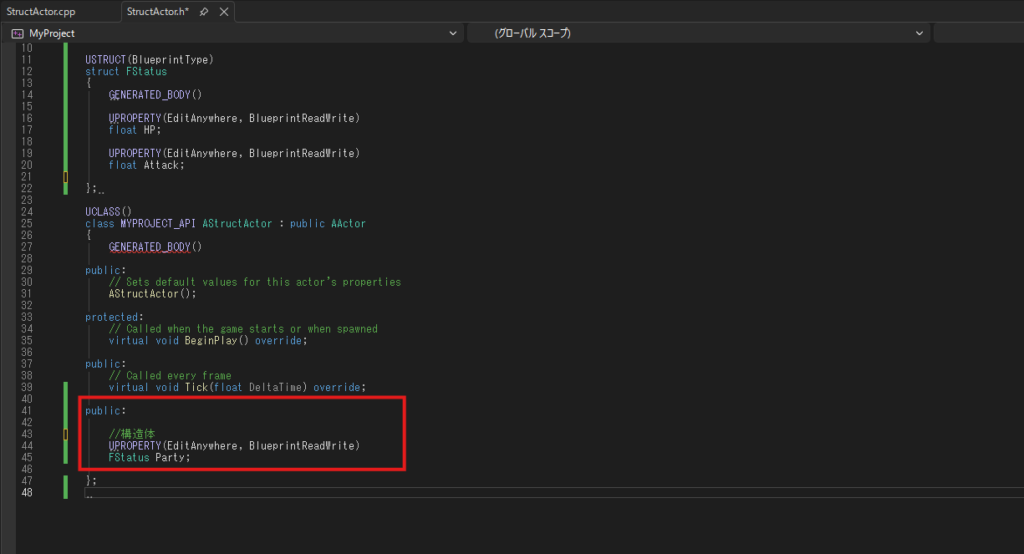Close the StructActor.h tab

tap(221, 11)
